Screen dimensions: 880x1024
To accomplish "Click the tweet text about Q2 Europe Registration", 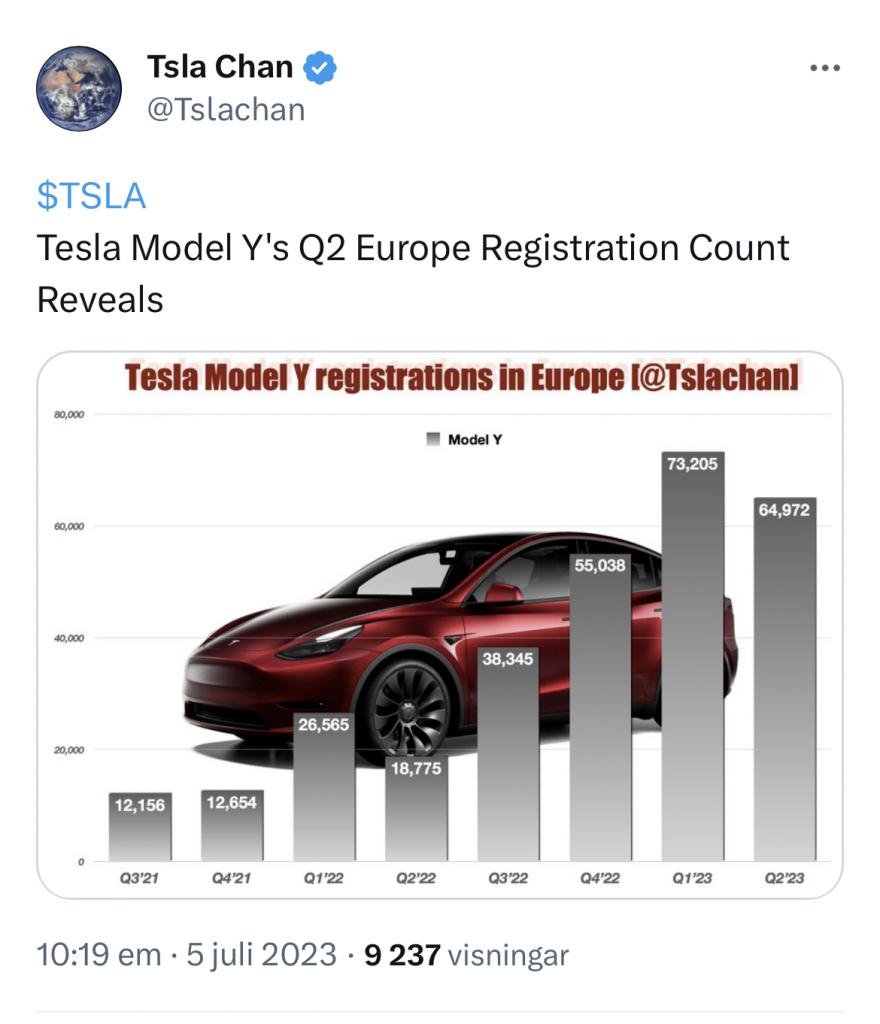I will tap(413, 274).
